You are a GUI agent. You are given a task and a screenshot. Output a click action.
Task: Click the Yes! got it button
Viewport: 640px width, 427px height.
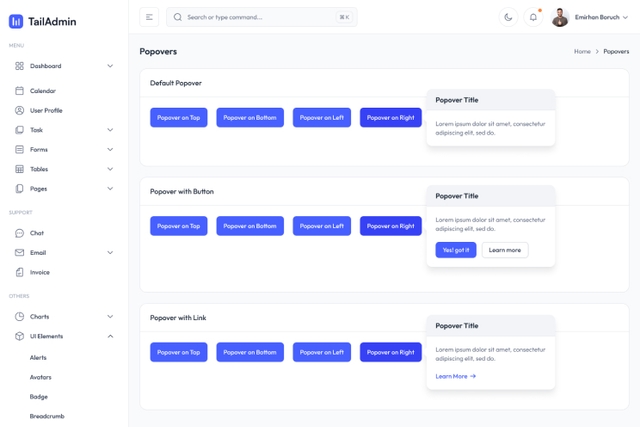point(456,250)
